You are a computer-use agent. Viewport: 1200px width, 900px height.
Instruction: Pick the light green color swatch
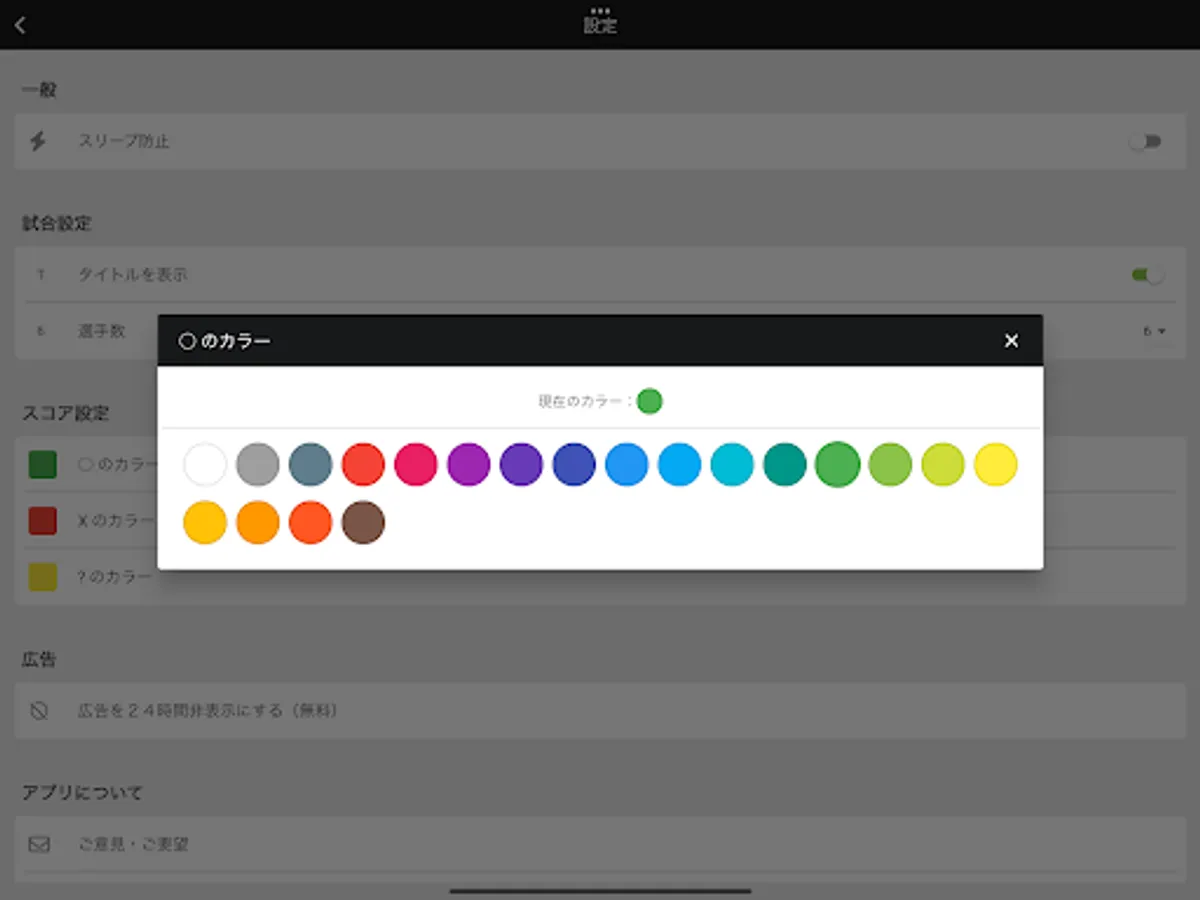click(890, 465)
